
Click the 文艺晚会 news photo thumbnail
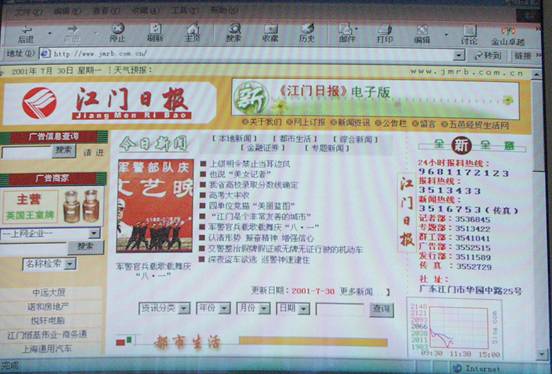click(x=155, y=206)
